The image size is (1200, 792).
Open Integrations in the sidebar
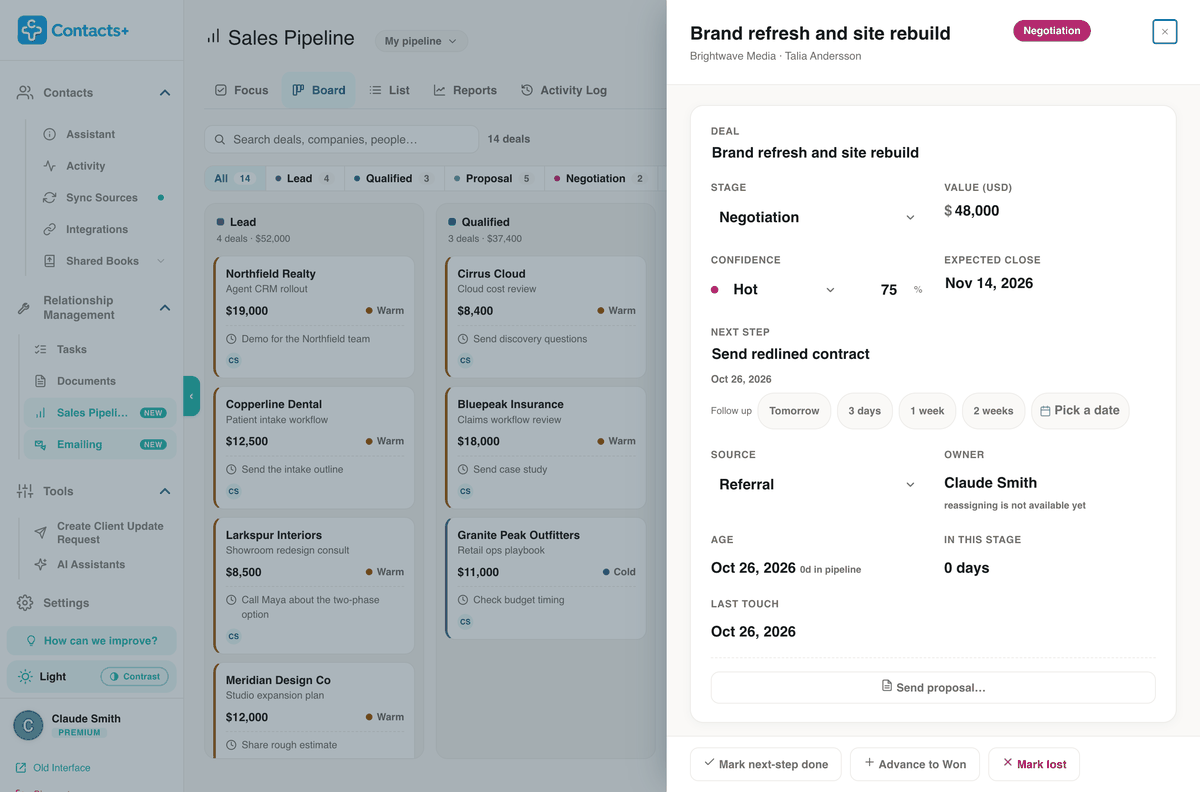96,229
